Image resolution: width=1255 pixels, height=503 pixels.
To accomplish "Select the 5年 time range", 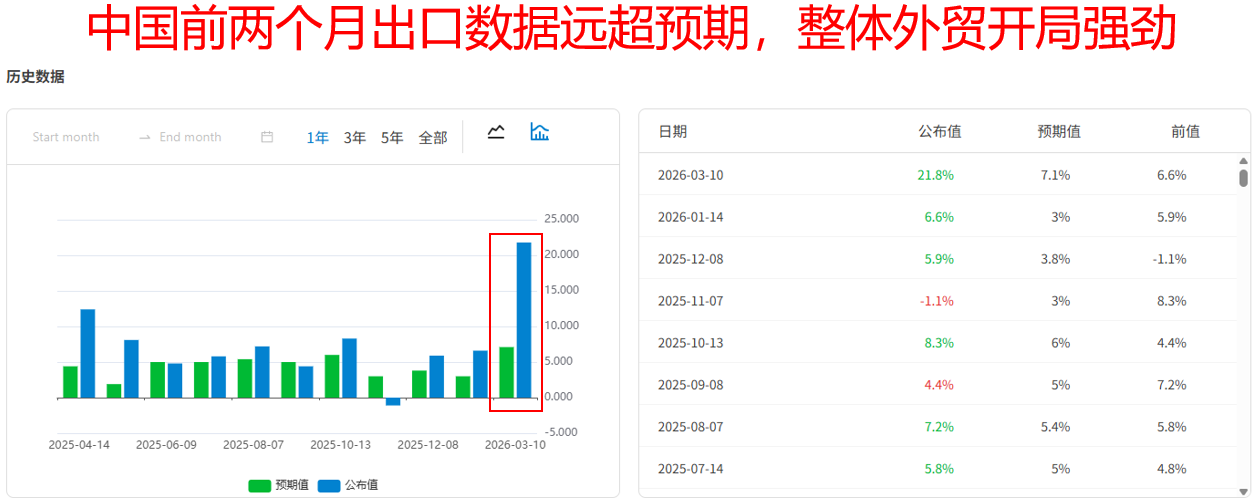I will pos(392,138).
